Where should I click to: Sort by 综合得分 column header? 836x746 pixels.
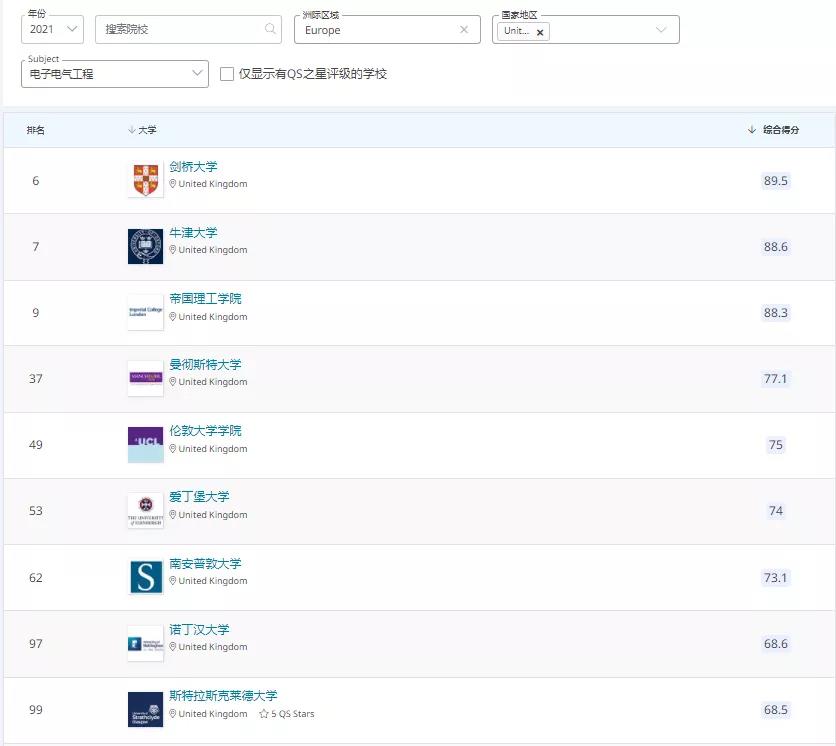(773, 130)
